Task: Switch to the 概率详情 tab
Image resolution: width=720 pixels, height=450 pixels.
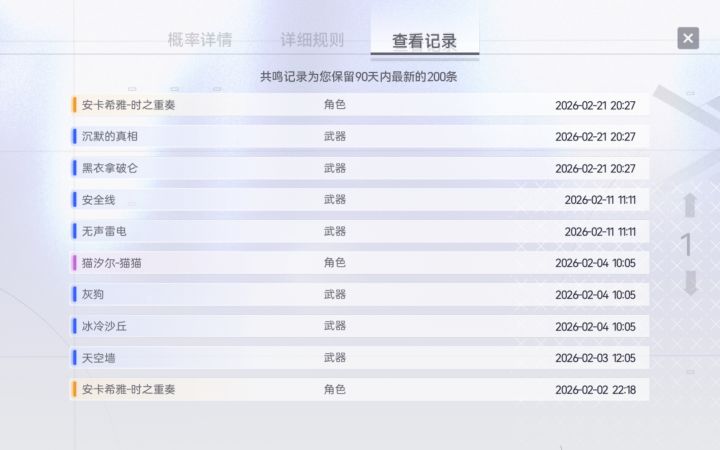Action: click(x=200, y=40)
